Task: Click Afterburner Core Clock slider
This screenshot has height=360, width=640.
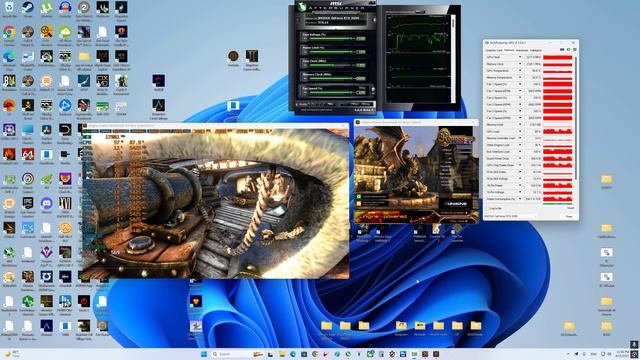Action: click(331, 65)
